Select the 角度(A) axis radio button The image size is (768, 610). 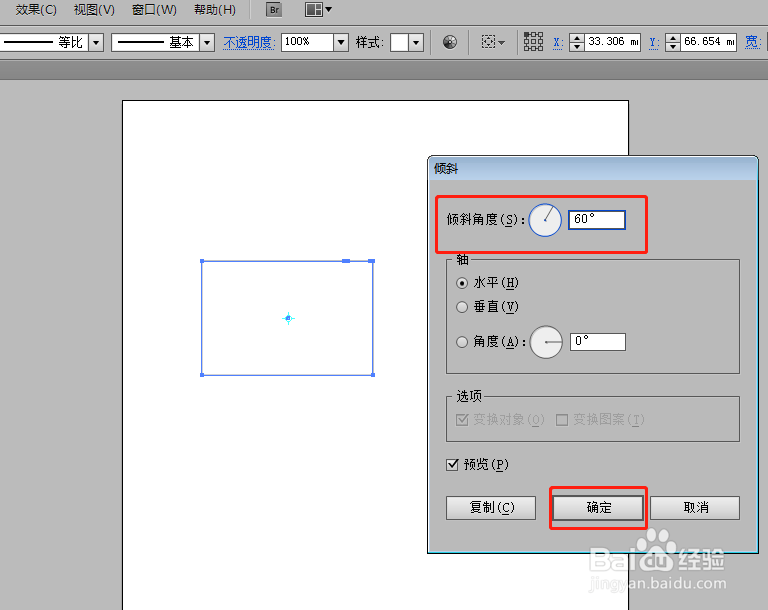pos(461,342)
